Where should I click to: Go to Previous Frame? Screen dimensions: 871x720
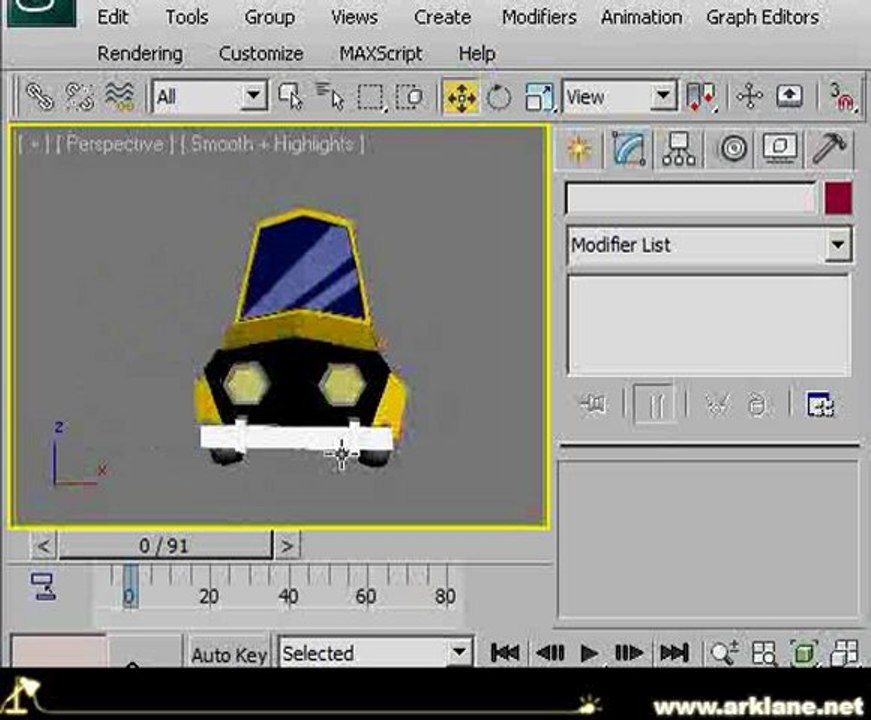(x=550, y=653)
